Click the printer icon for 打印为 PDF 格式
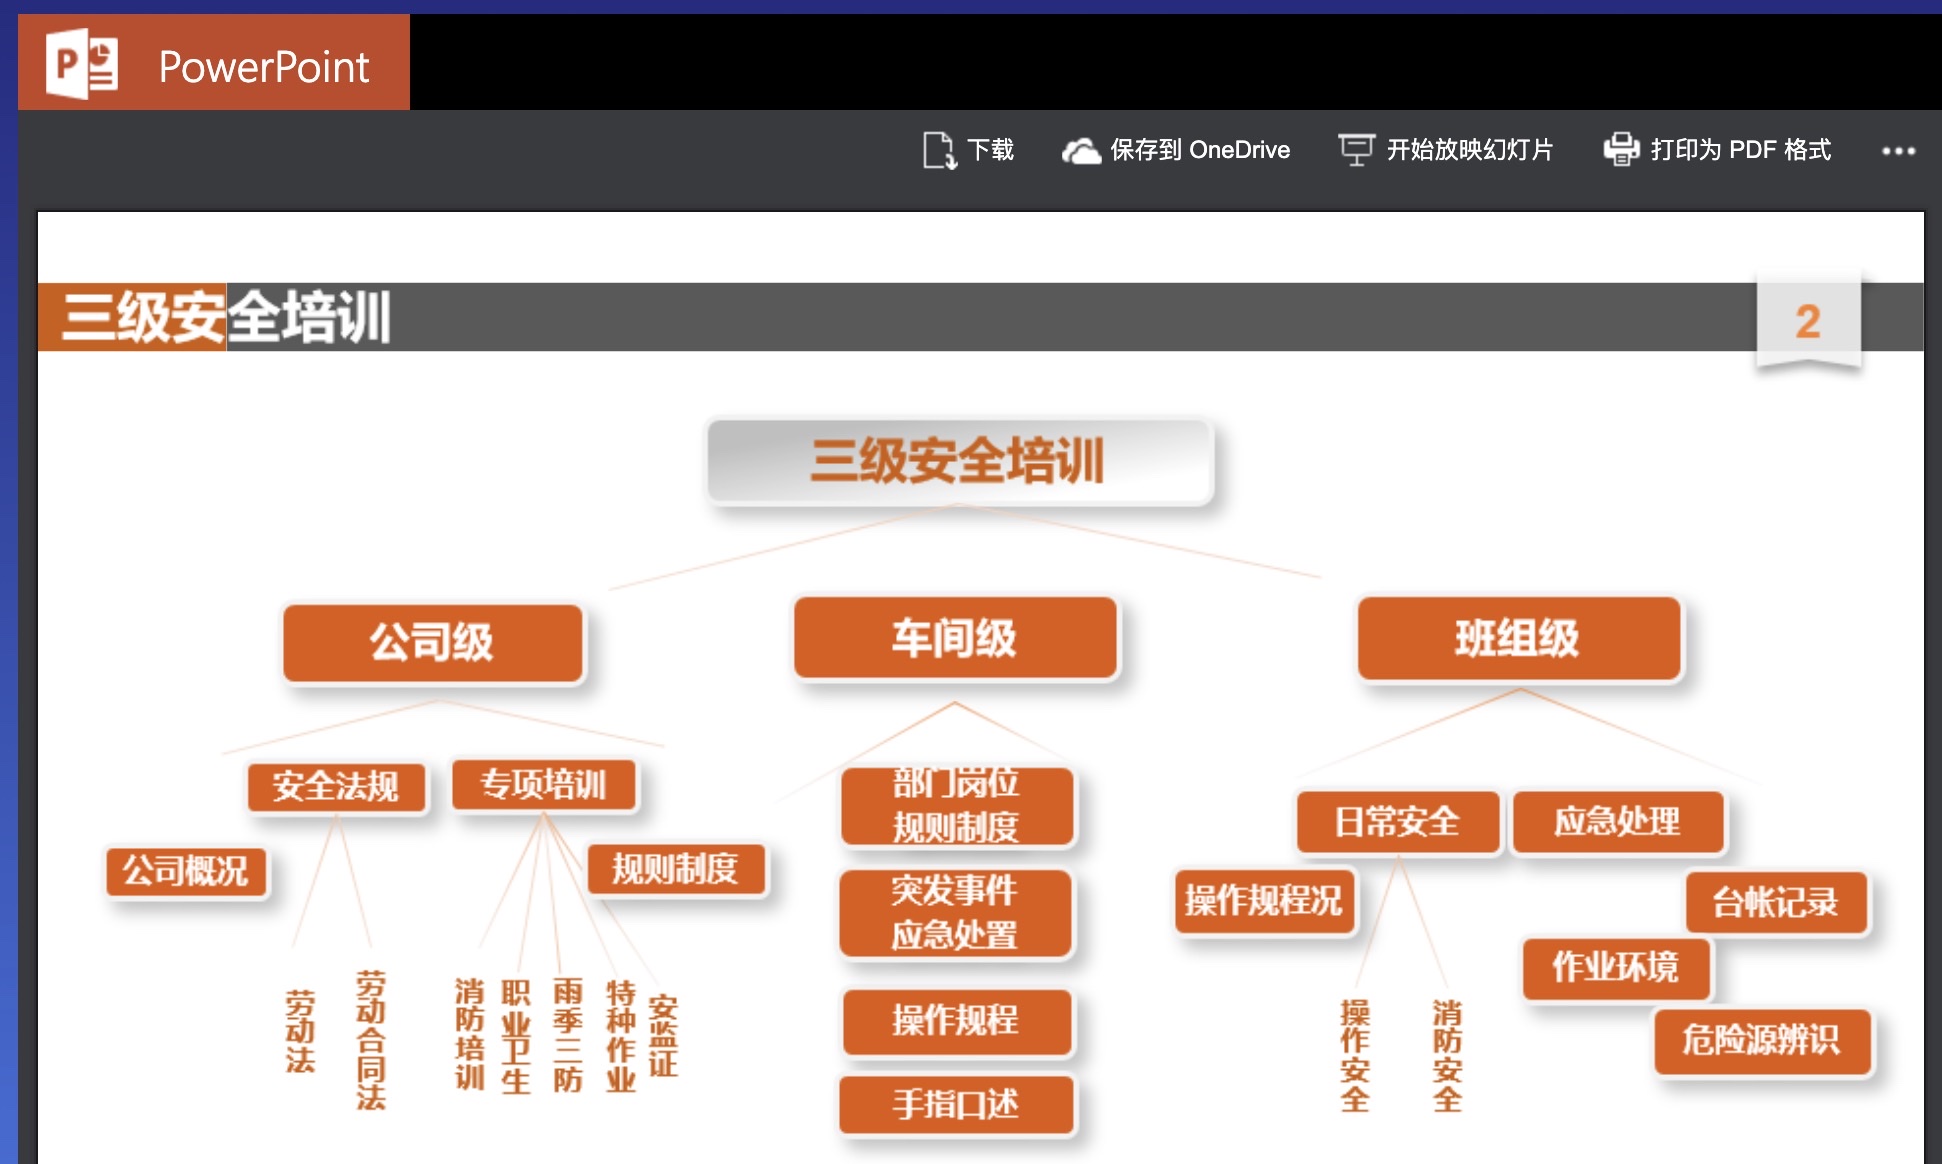Viewport: 1942px width, 1164px height. [1620, 148]
